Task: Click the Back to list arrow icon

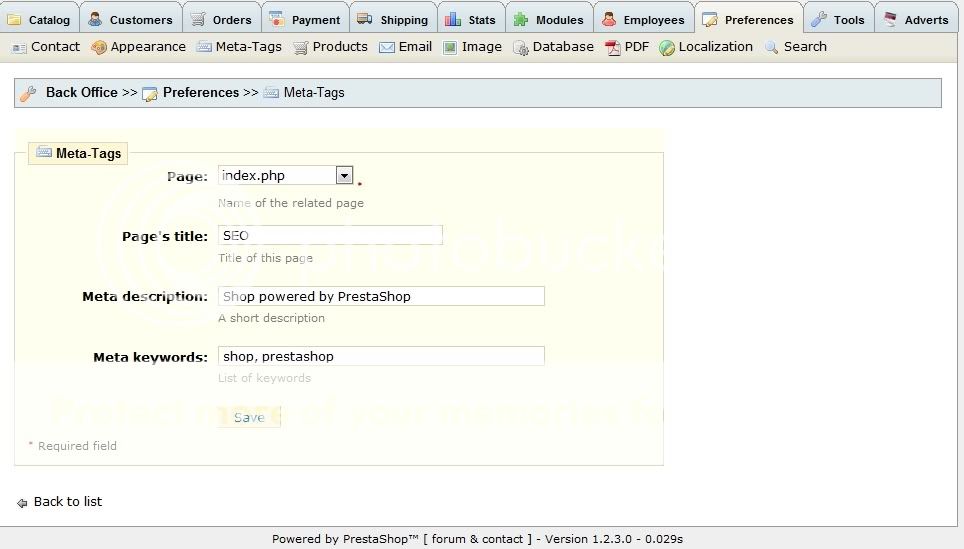Action: (x=22, y=503)
